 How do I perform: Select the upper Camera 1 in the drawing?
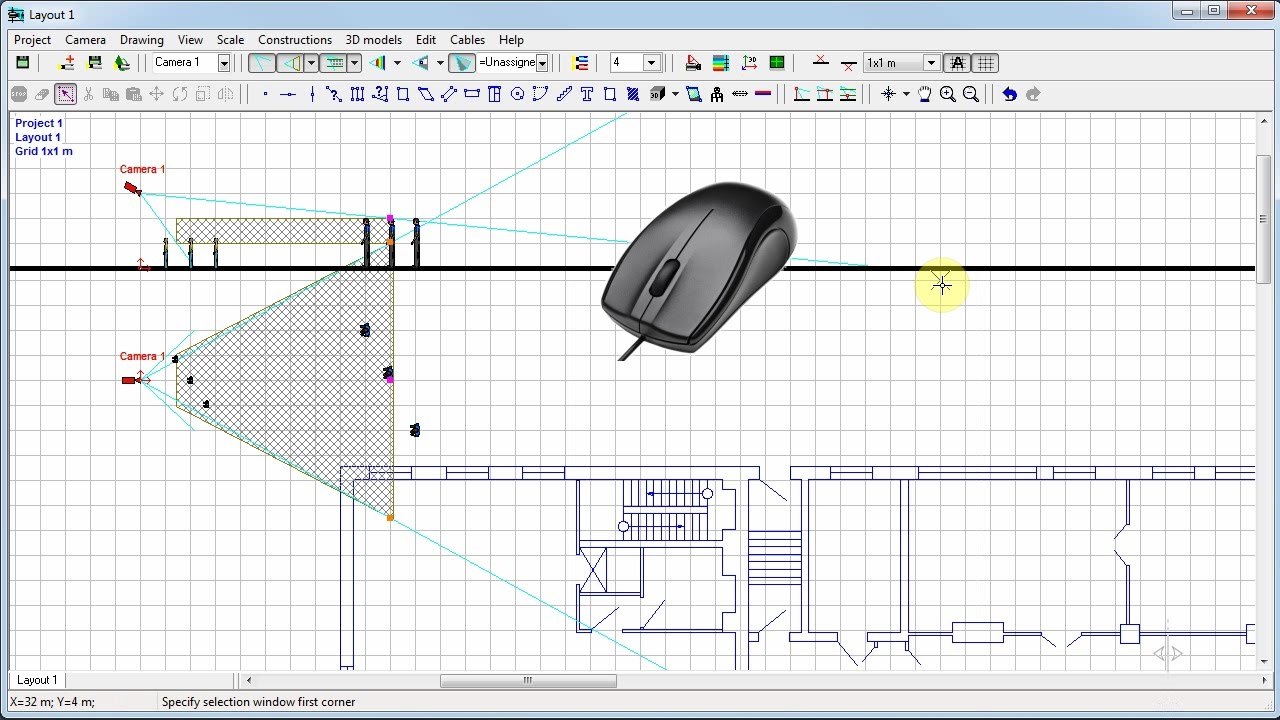tap(132, 188)
